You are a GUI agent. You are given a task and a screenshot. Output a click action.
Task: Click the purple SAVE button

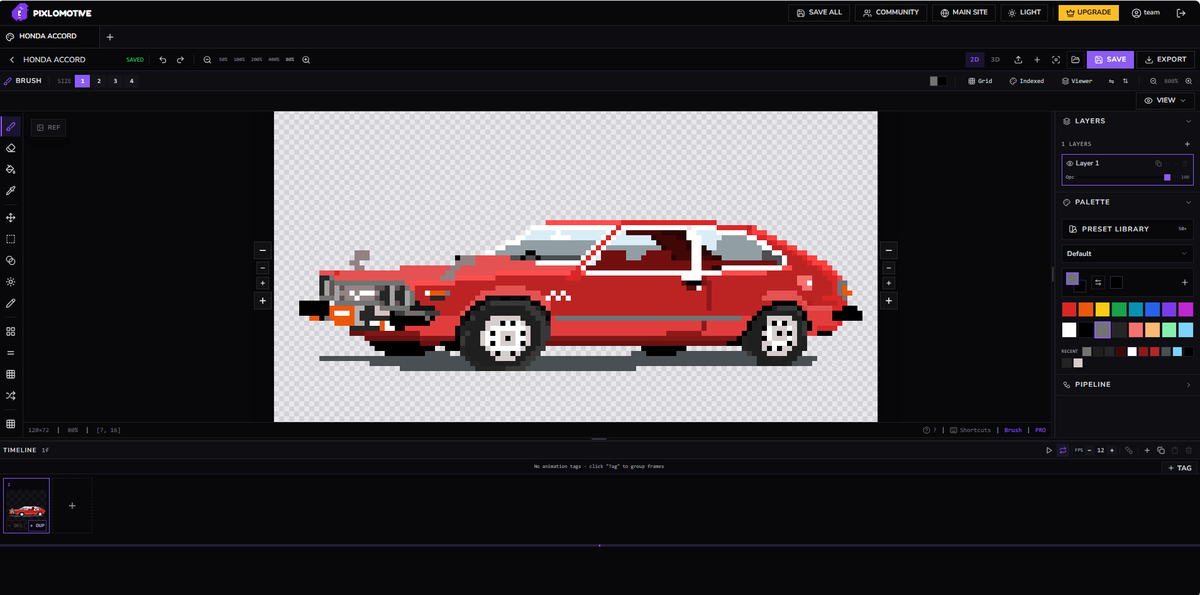tap(1110, 60)
